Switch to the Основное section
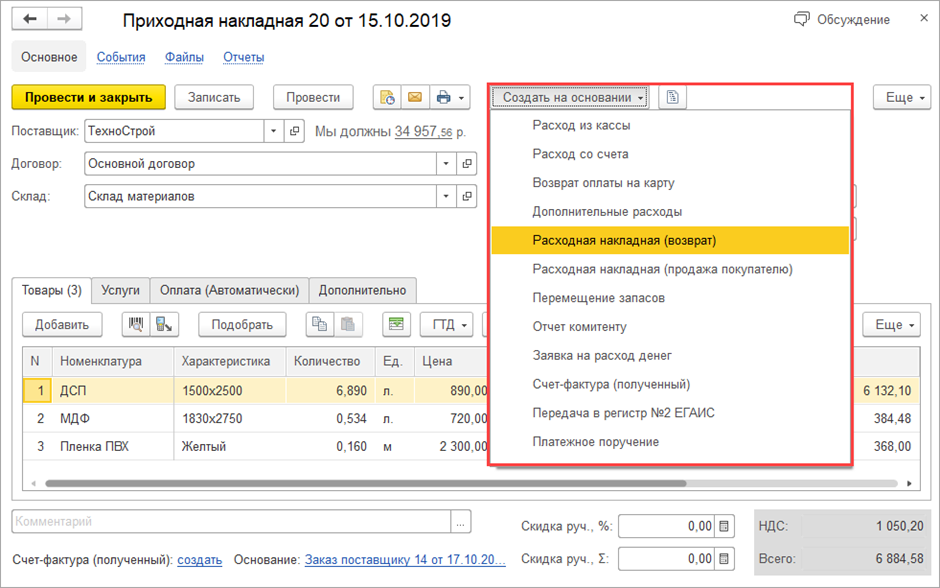This screenshot has width=940, height=588. tap(49, 57)
